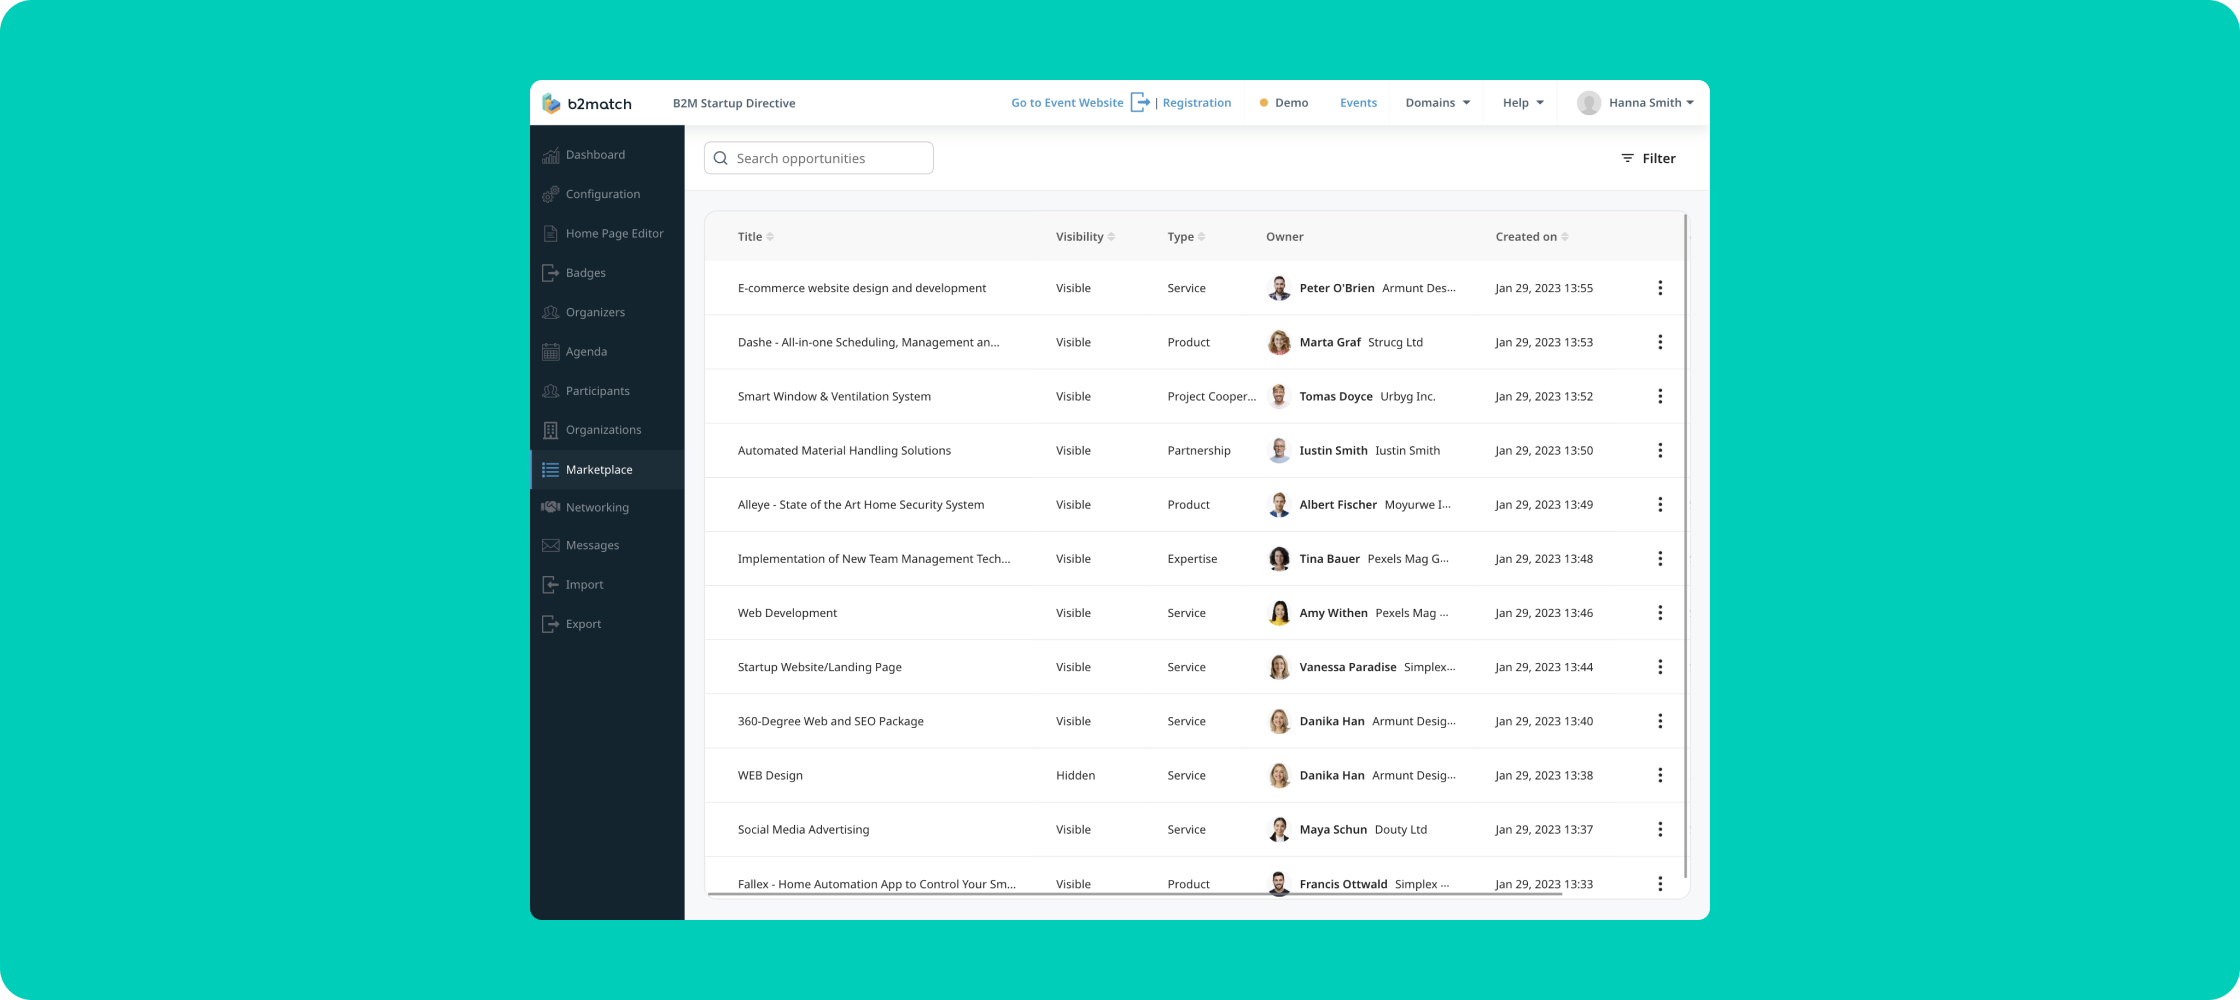Open the Hanna Smith user menu
This screenshot has height=1000, width=2240.
[1635, 103]
